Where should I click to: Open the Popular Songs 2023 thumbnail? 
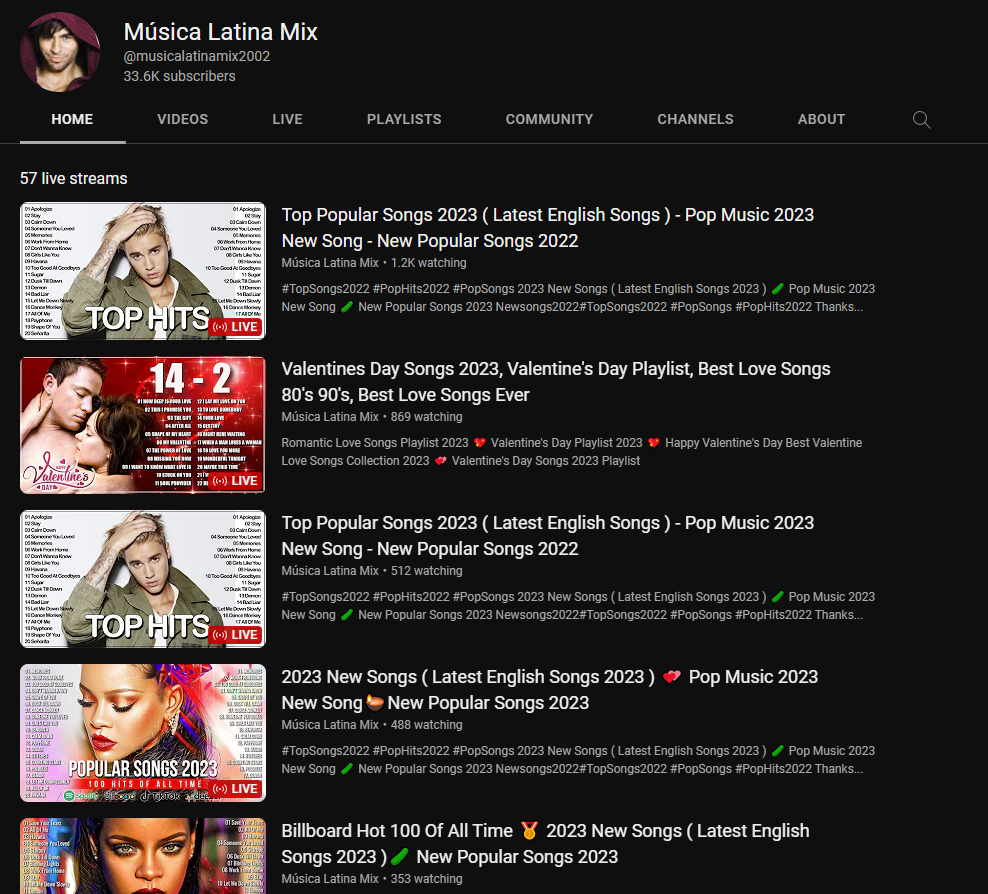click(x=143, y=733)
